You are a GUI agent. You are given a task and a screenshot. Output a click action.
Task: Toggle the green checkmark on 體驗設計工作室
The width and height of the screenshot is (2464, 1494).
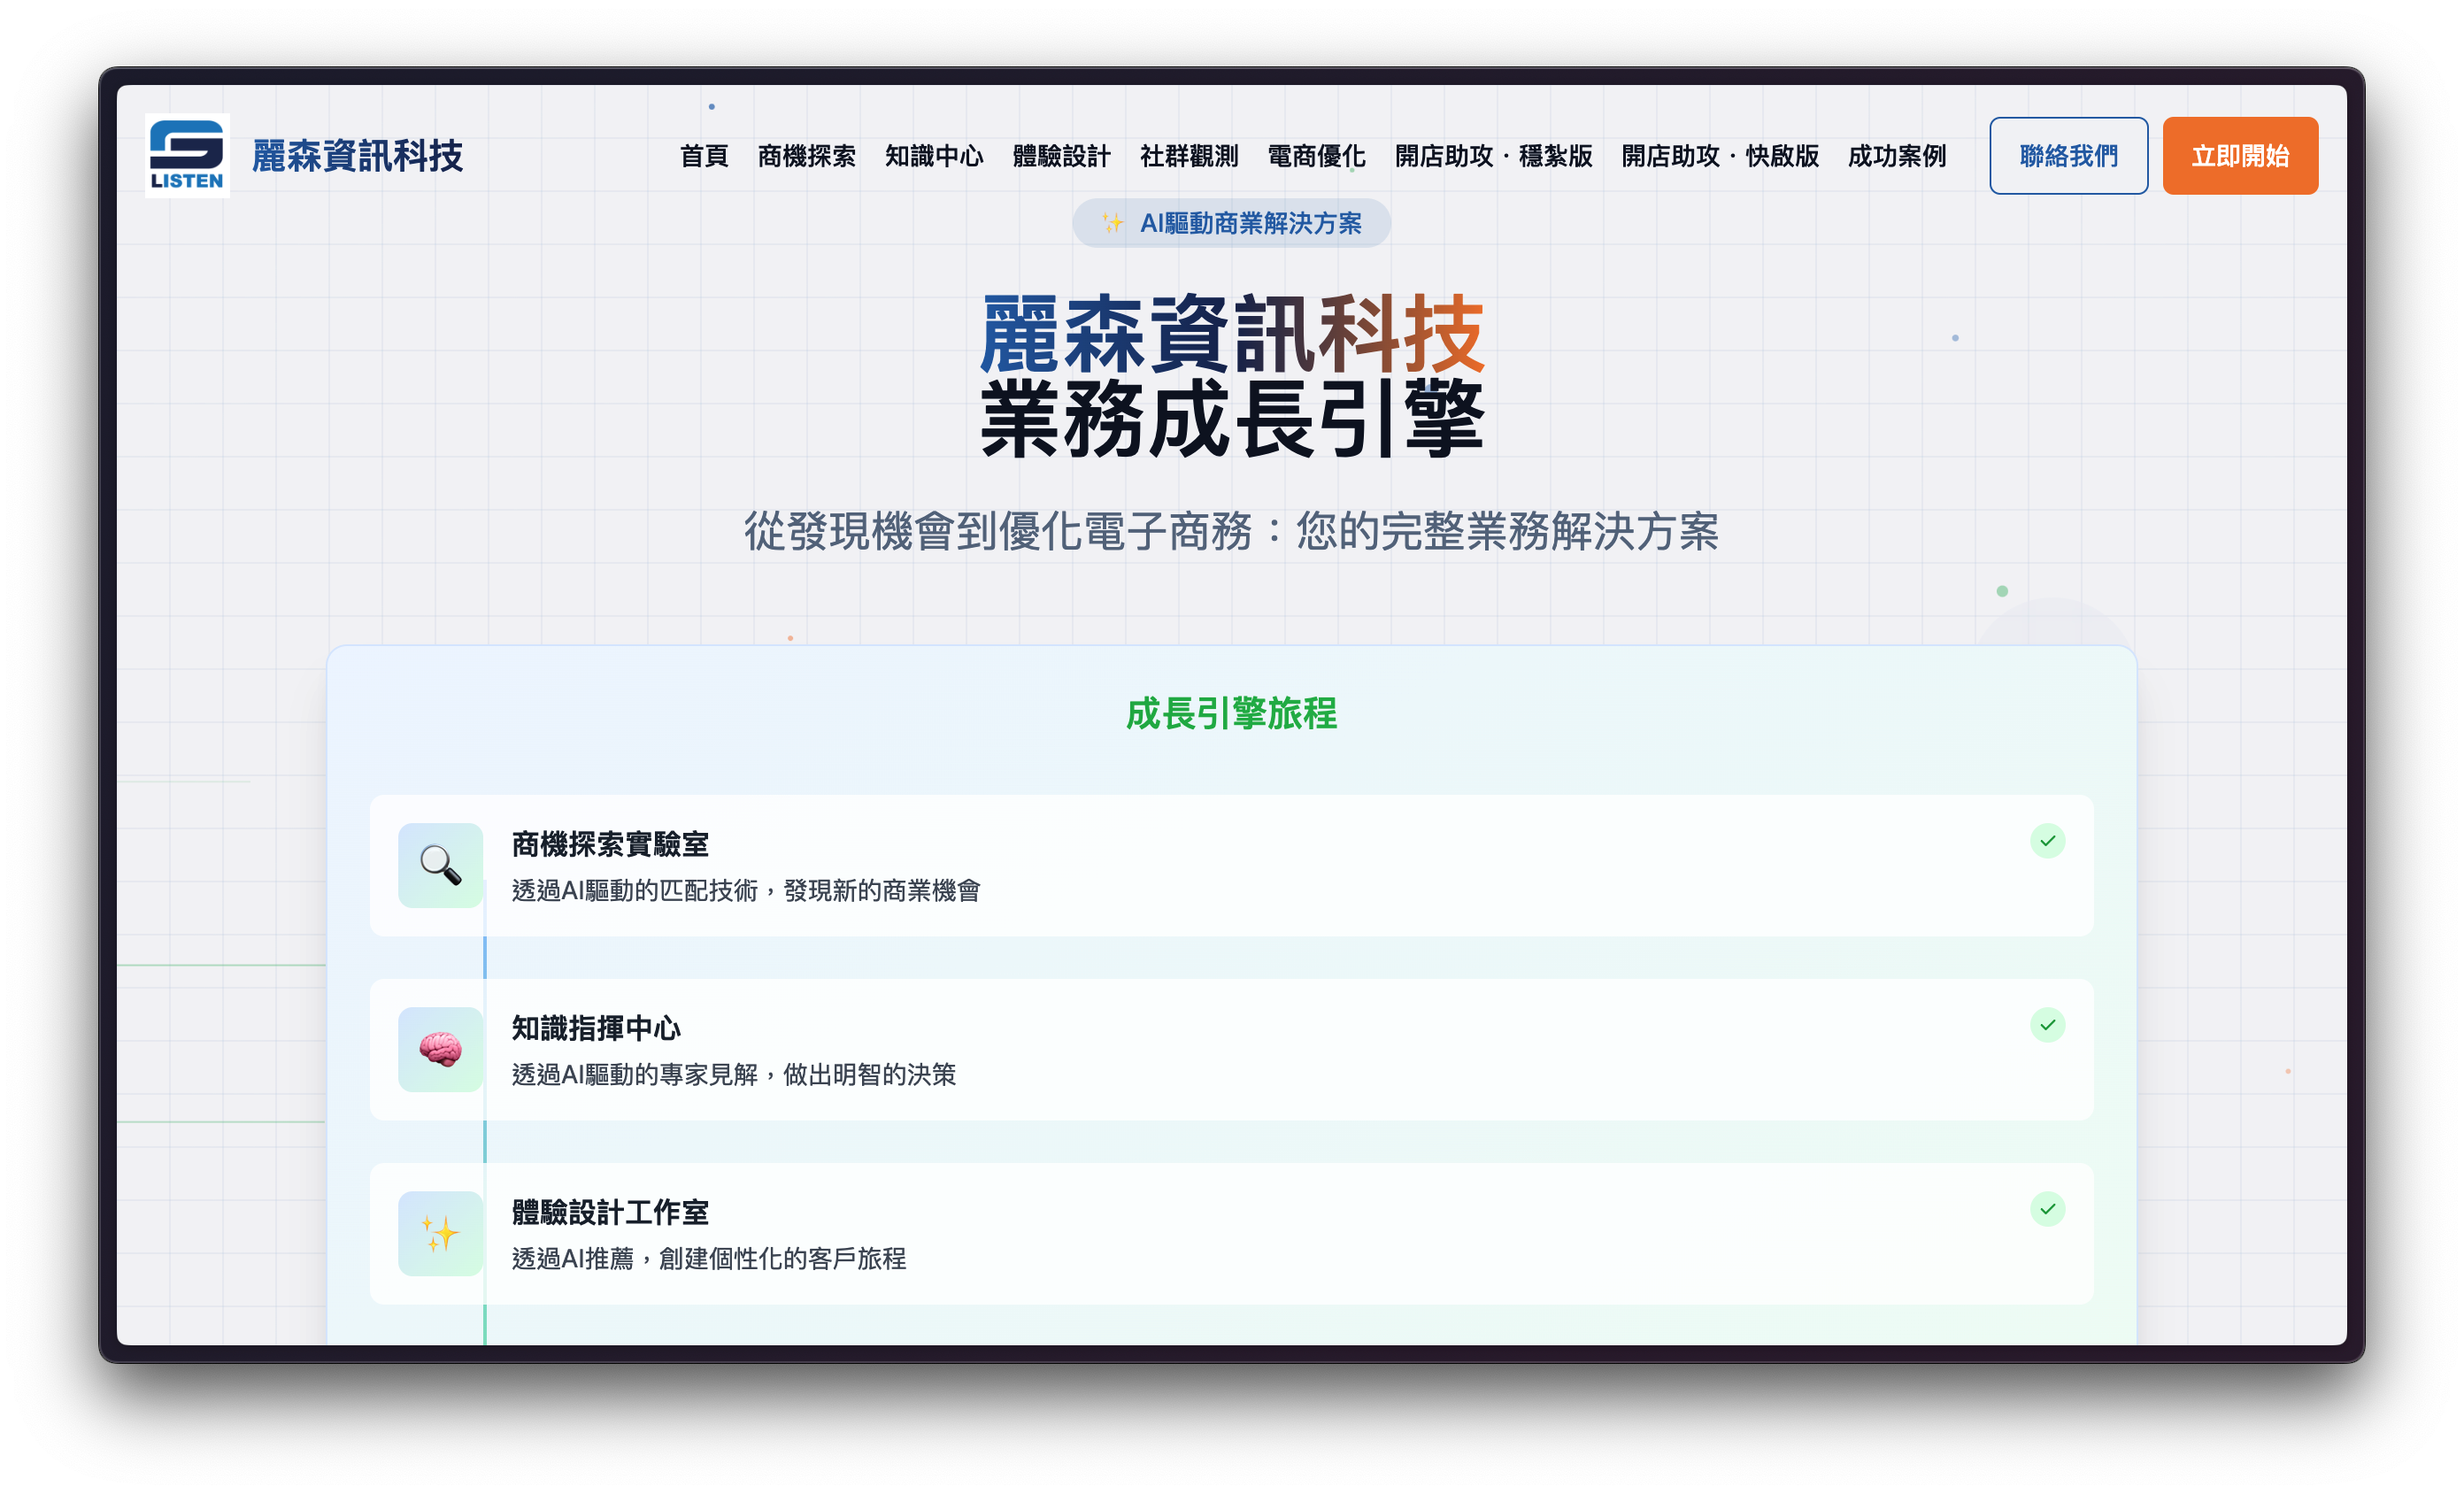pyautogui.click(x=2048, y=1208)
